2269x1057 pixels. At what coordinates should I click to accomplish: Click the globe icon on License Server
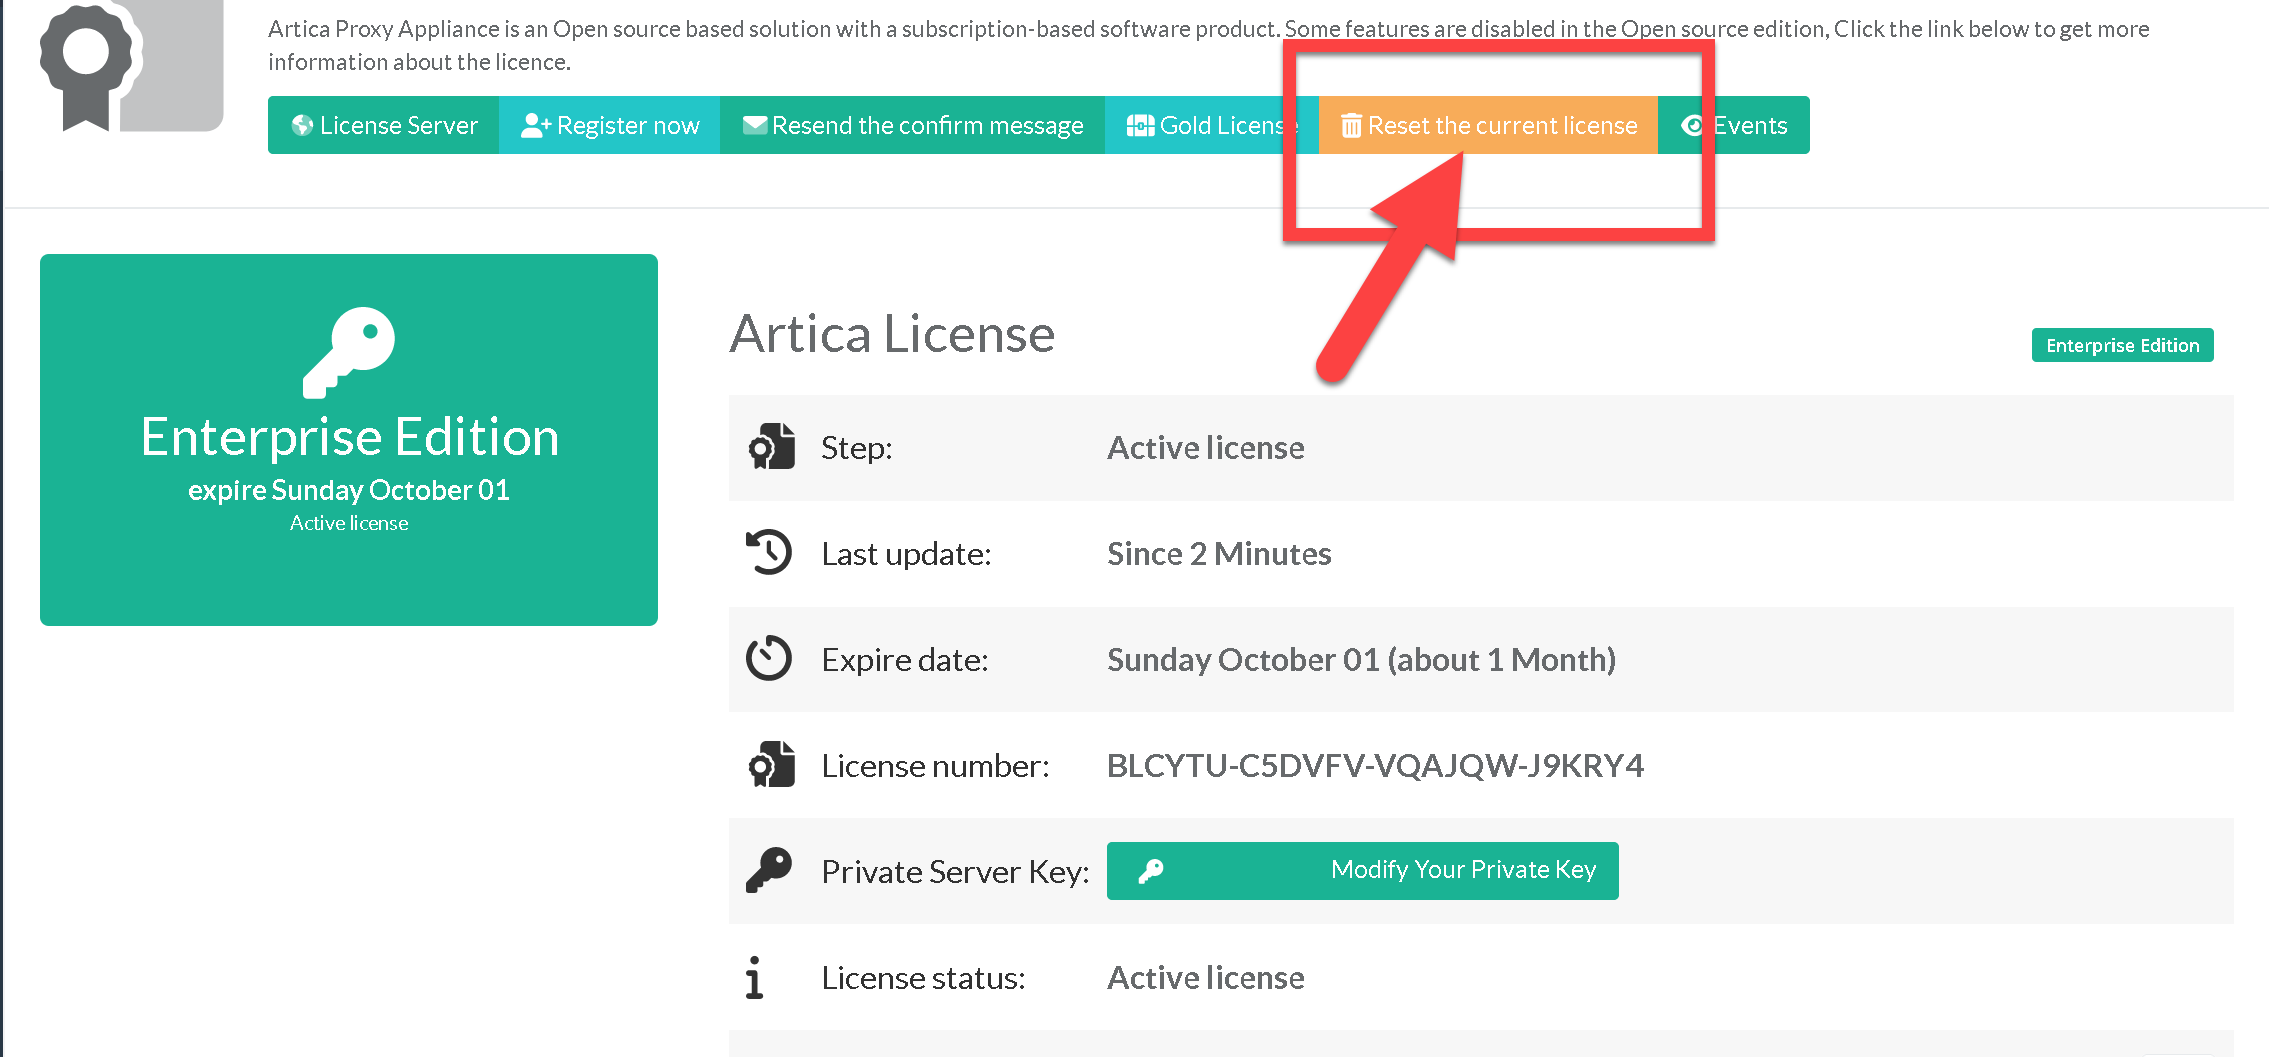[x=302, y=126]
